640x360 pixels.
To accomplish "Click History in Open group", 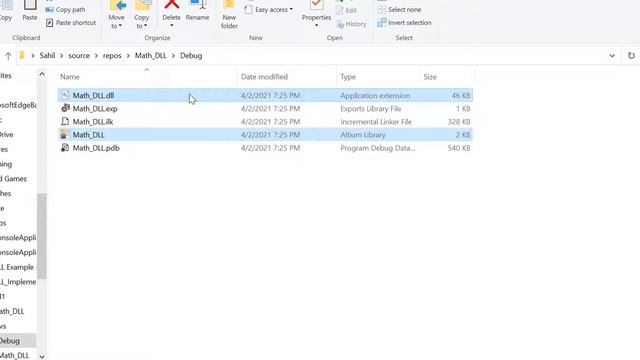I will [351, 24].
